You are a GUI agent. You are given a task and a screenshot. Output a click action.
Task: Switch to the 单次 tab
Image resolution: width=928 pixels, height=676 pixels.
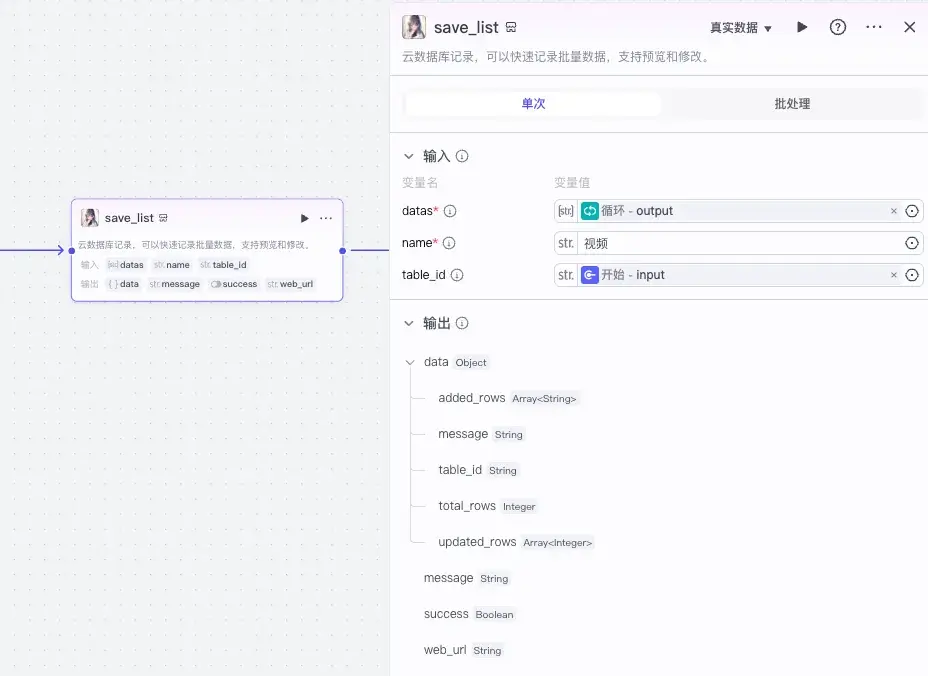532,103
